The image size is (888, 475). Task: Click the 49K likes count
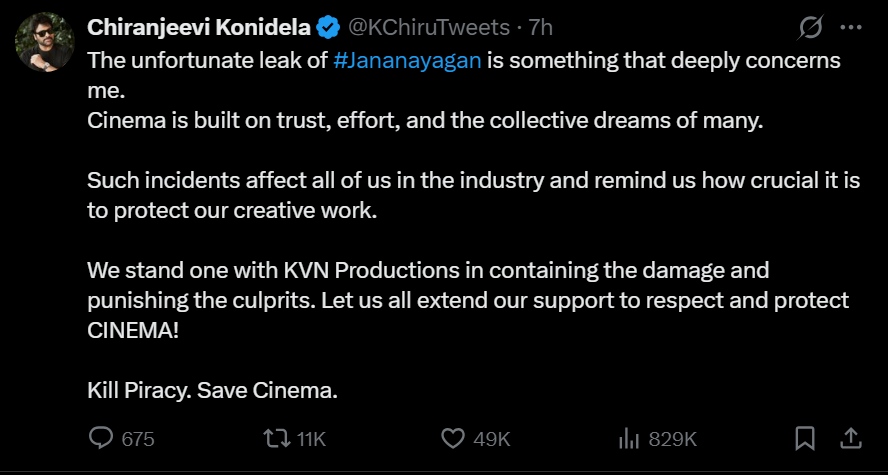(492, 439)
